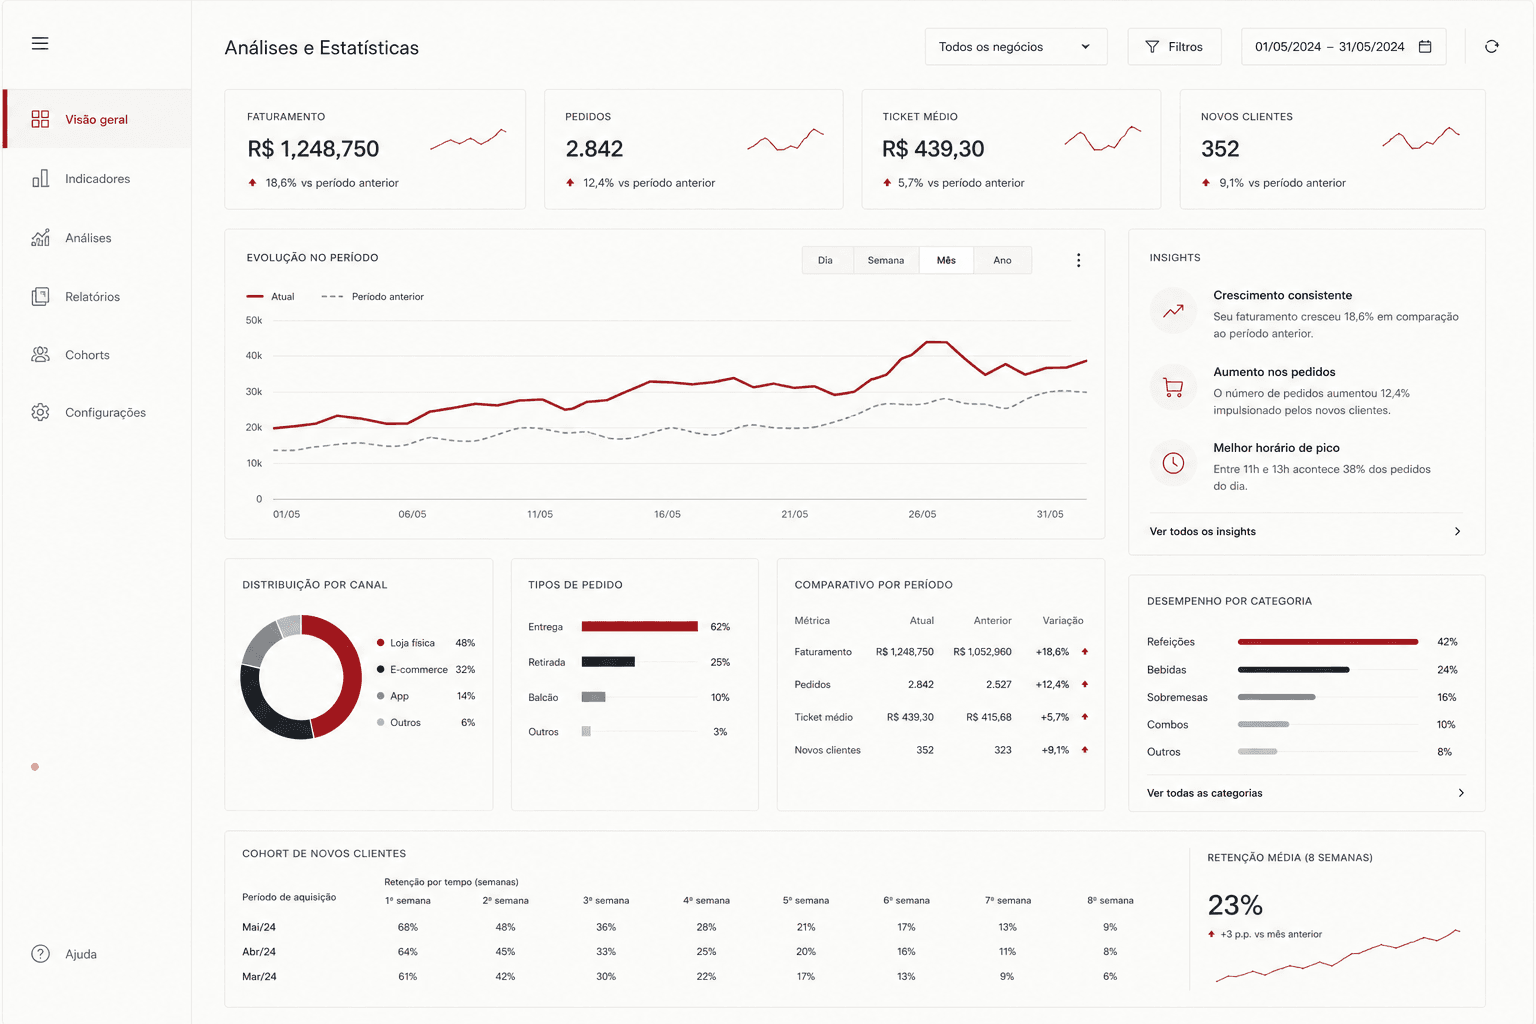This screenshot has height=1024, width=1536.
Task: Open the hamburger menu icon
Action: tap(40, 44)
